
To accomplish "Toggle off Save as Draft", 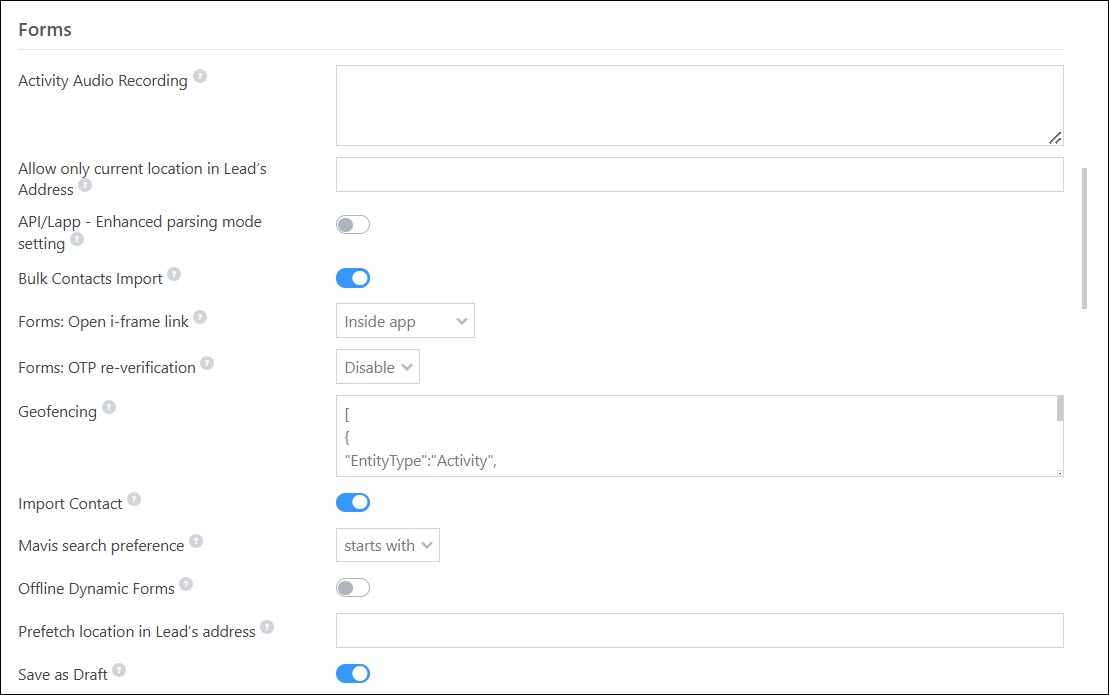I will pyautogui.click(x=353, y=674).
